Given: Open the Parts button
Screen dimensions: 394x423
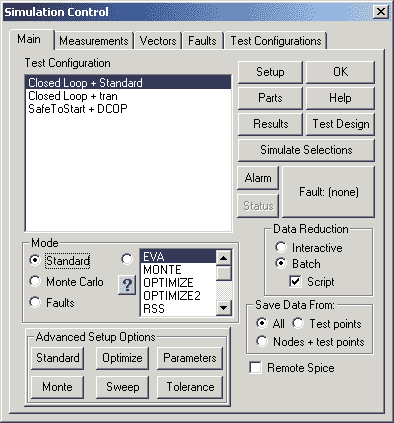Looking at the screenshot, I should [x=270, y=98].
